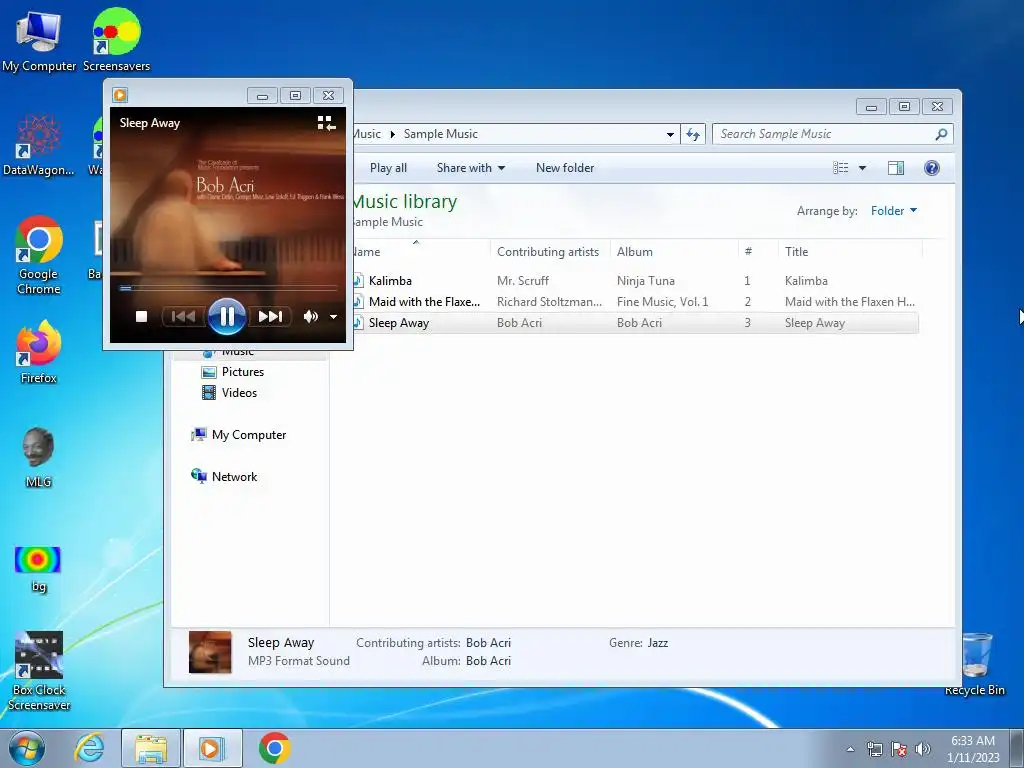Screen dimensions: 1024x768
Task: Stop the Sleep Away track
Action: click(141, 317)
